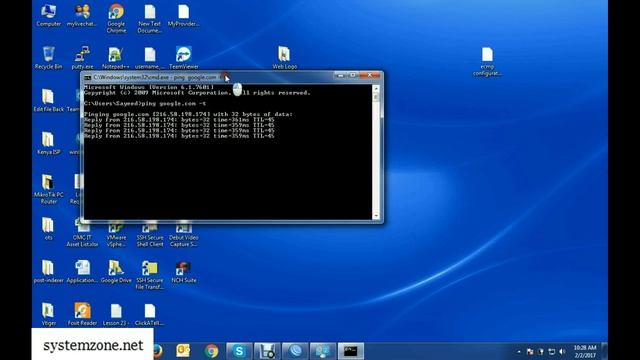Maximize the Command Prompt window

[353, 76]
